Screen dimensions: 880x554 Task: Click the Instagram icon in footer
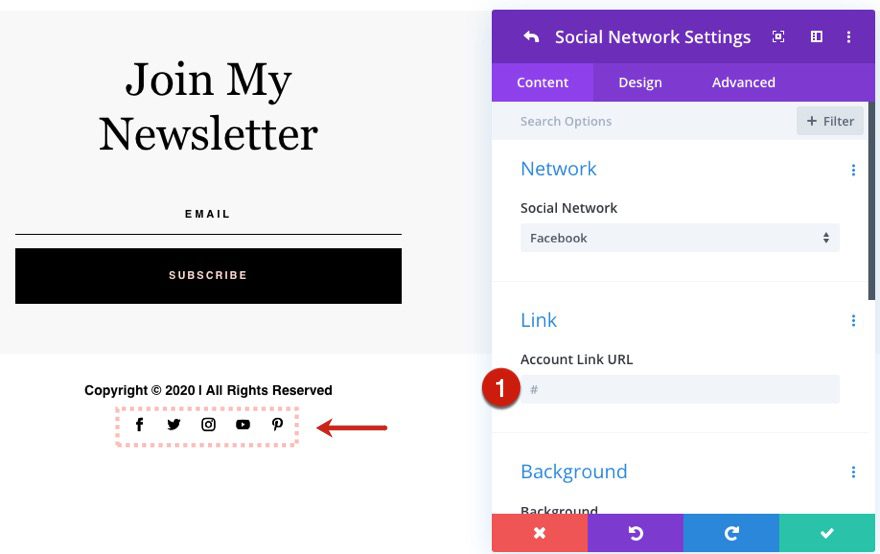point(208,425)
